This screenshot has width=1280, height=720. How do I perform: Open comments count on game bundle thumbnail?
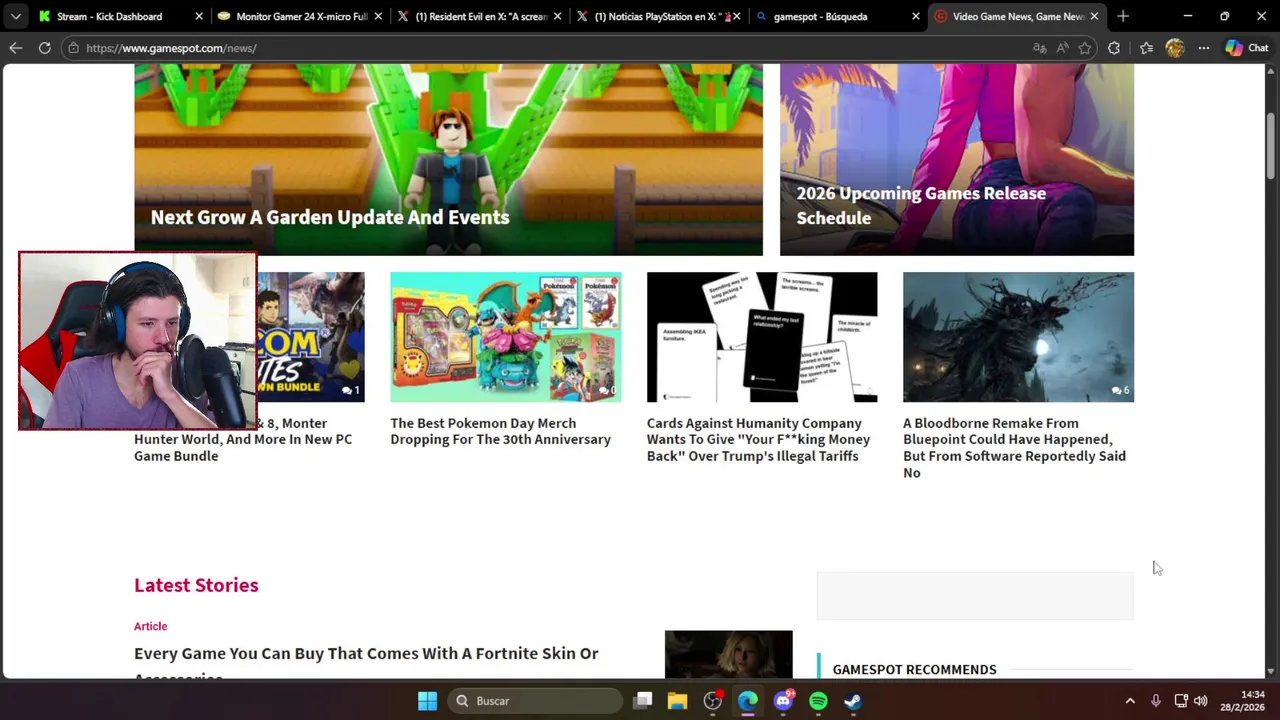(350, 390)
